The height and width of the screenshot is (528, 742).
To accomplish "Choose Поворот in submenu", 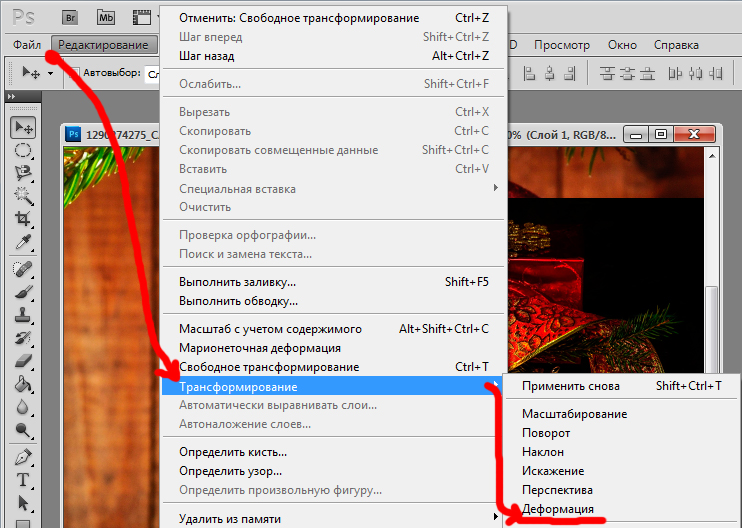I will coord(622,433).
